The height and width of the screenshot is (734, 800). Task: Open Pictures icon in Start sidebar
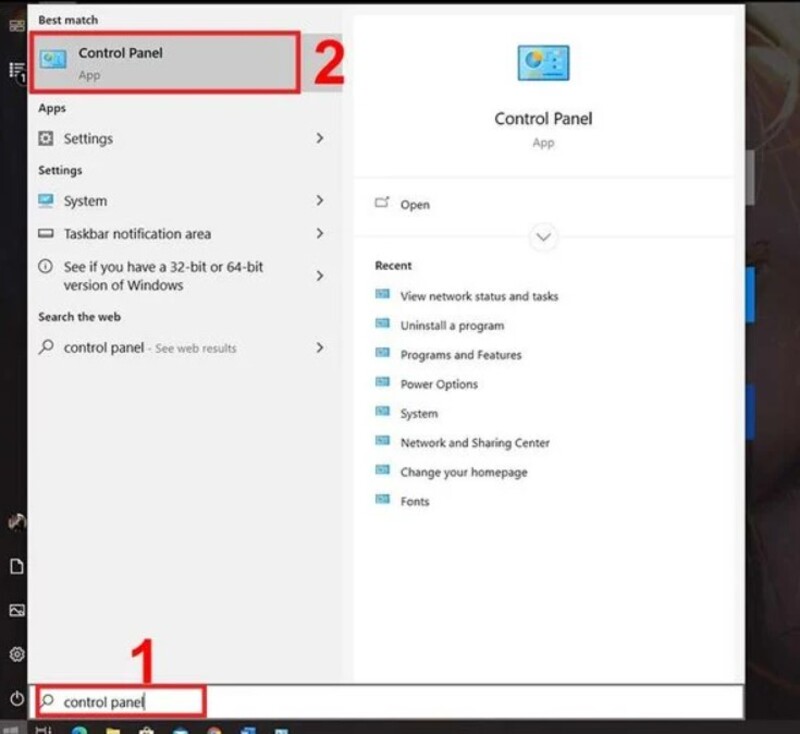[16, 610]
